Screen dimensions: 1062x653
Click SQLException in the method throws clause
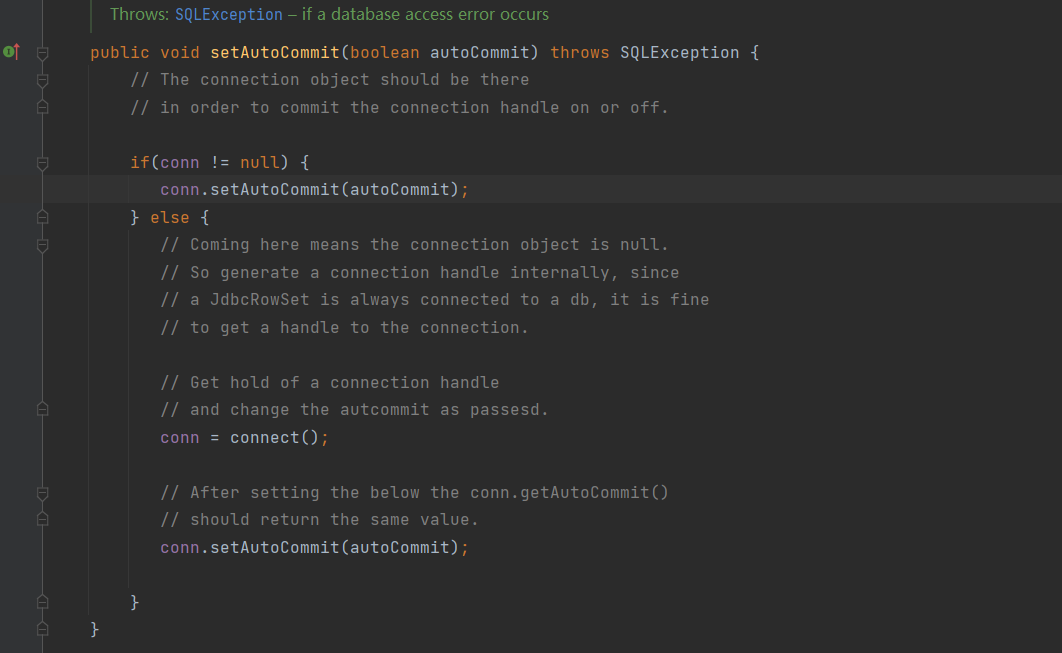tap(679, 52)
